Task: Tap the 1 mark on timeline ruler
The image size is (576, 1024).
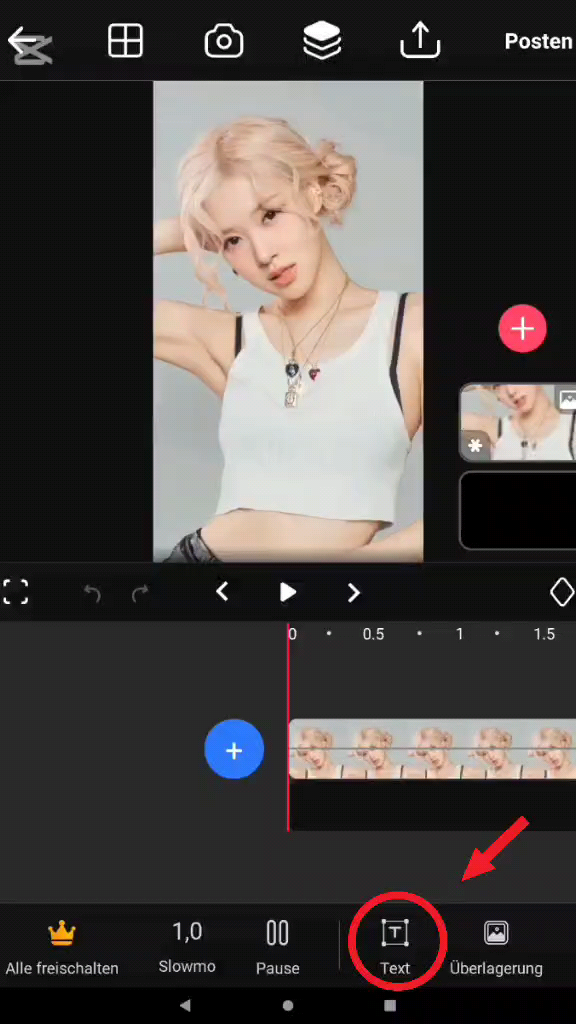Action: 460,634
